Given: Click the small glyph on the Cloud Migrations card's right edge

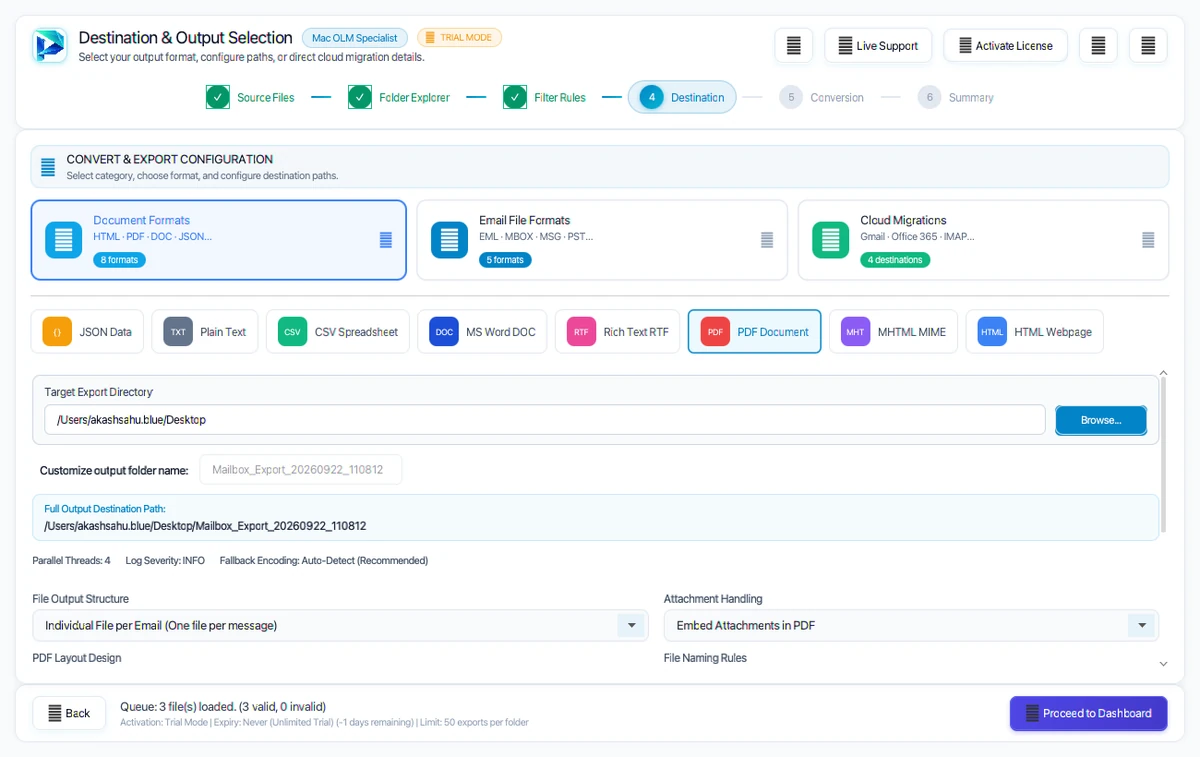Looking at the screenshot, I should 1148,240.
